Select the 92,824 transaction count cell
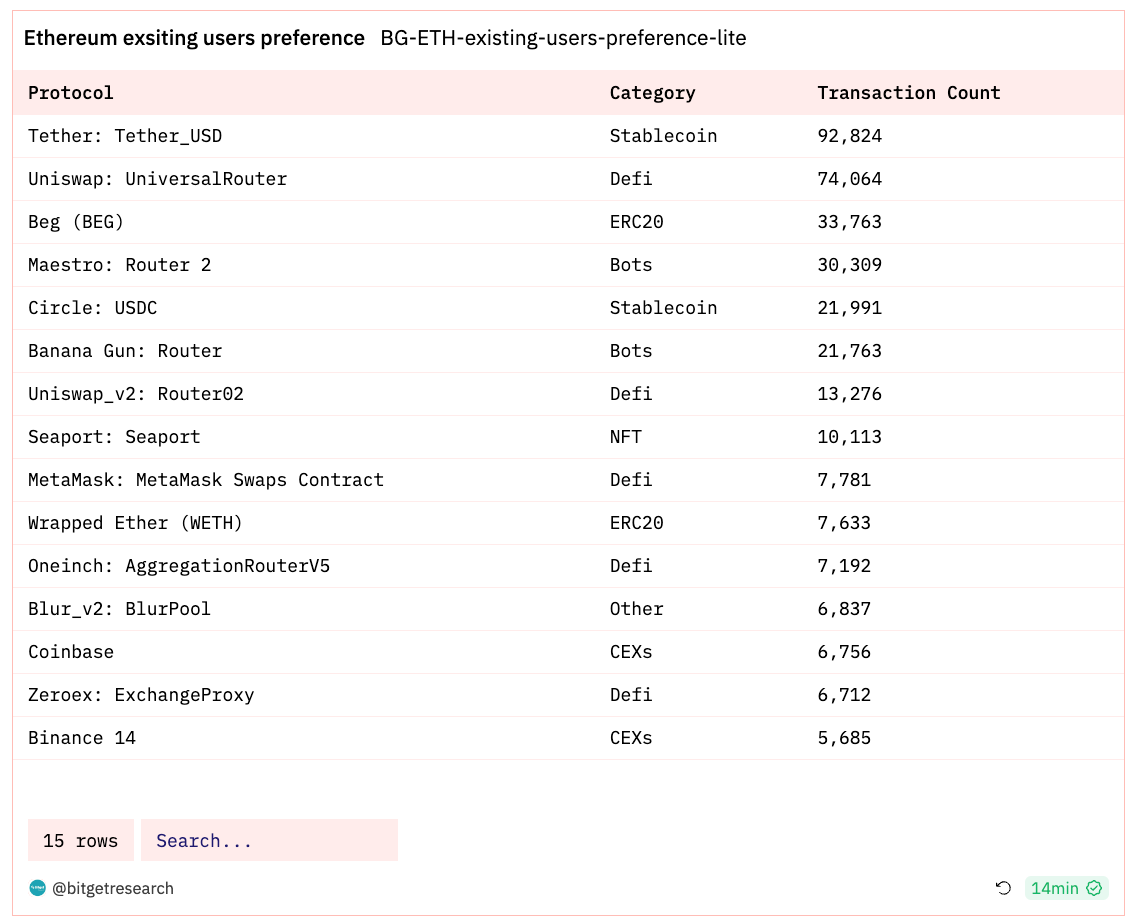This screenshot has width=1132, height=924. (x=850, y=136)
